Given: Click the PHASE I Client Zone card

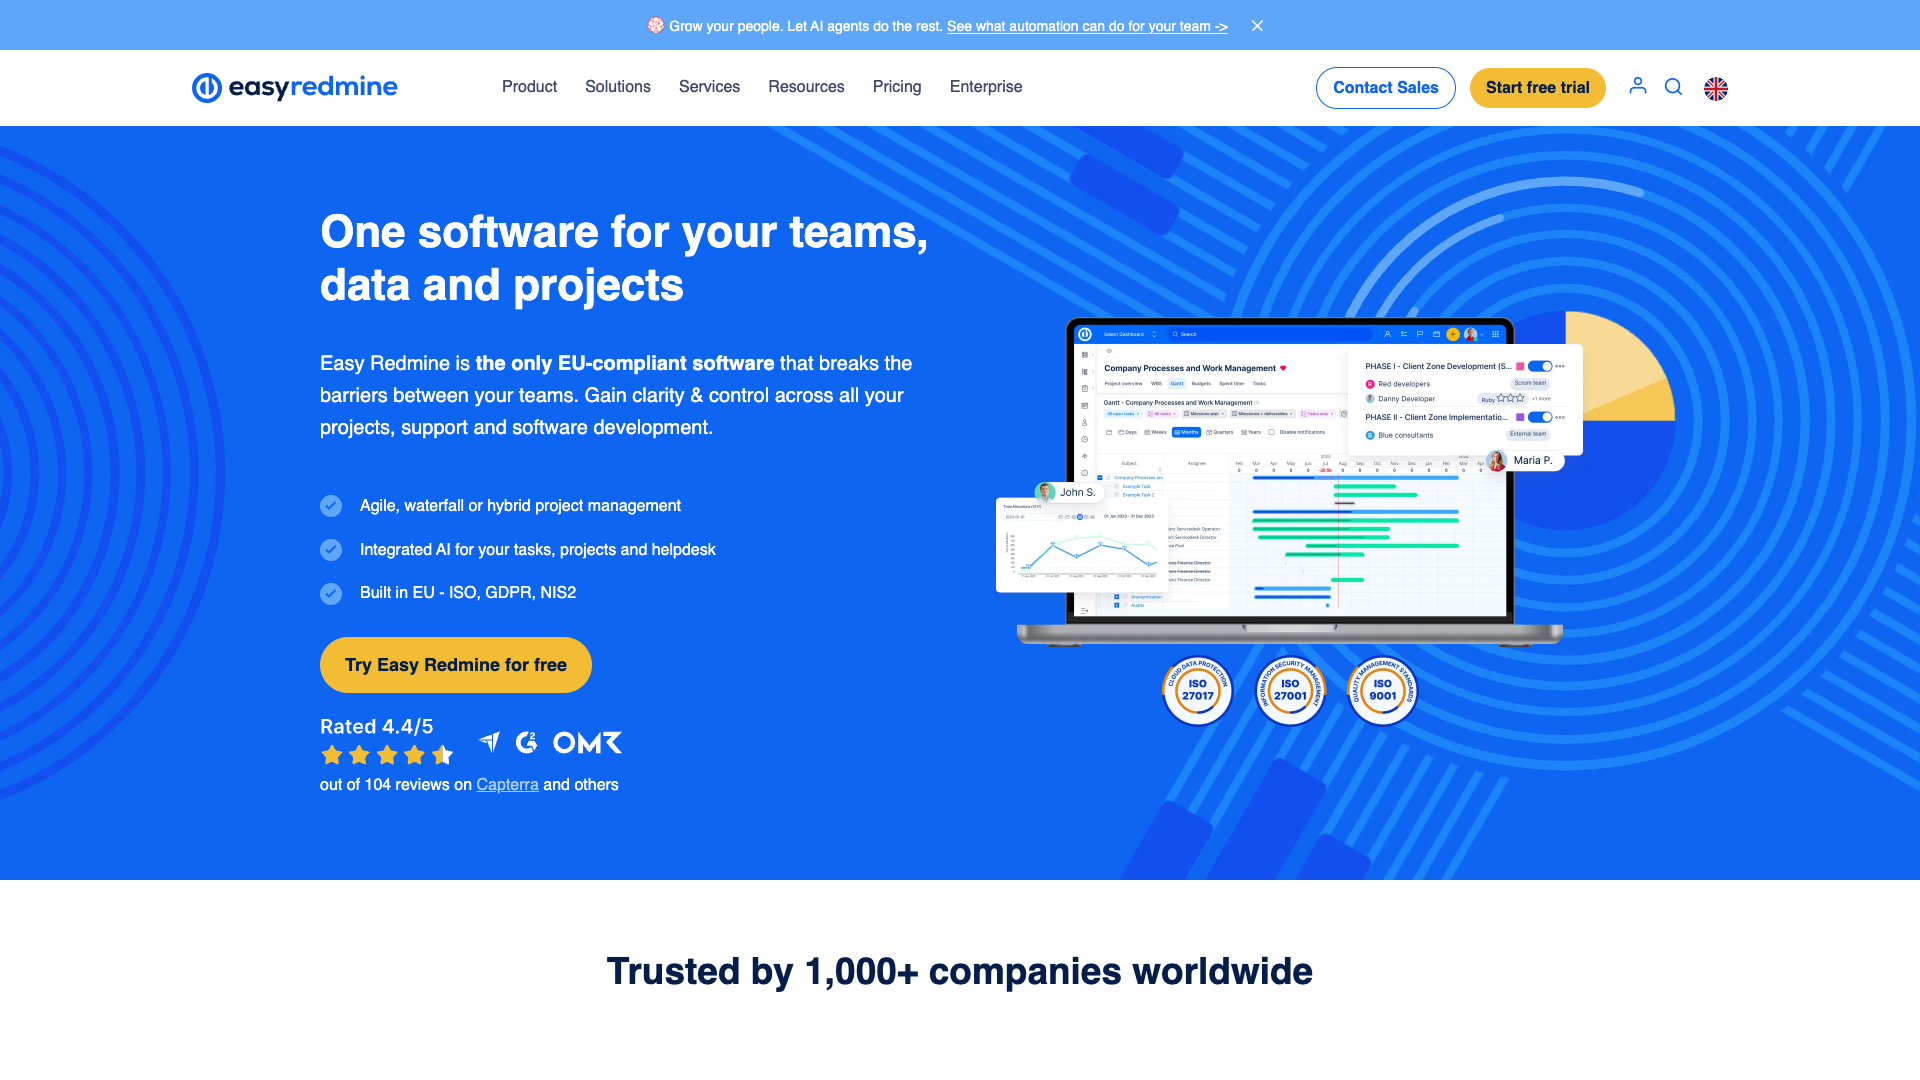Looking at the screenshot, I should click(1465, 398).
